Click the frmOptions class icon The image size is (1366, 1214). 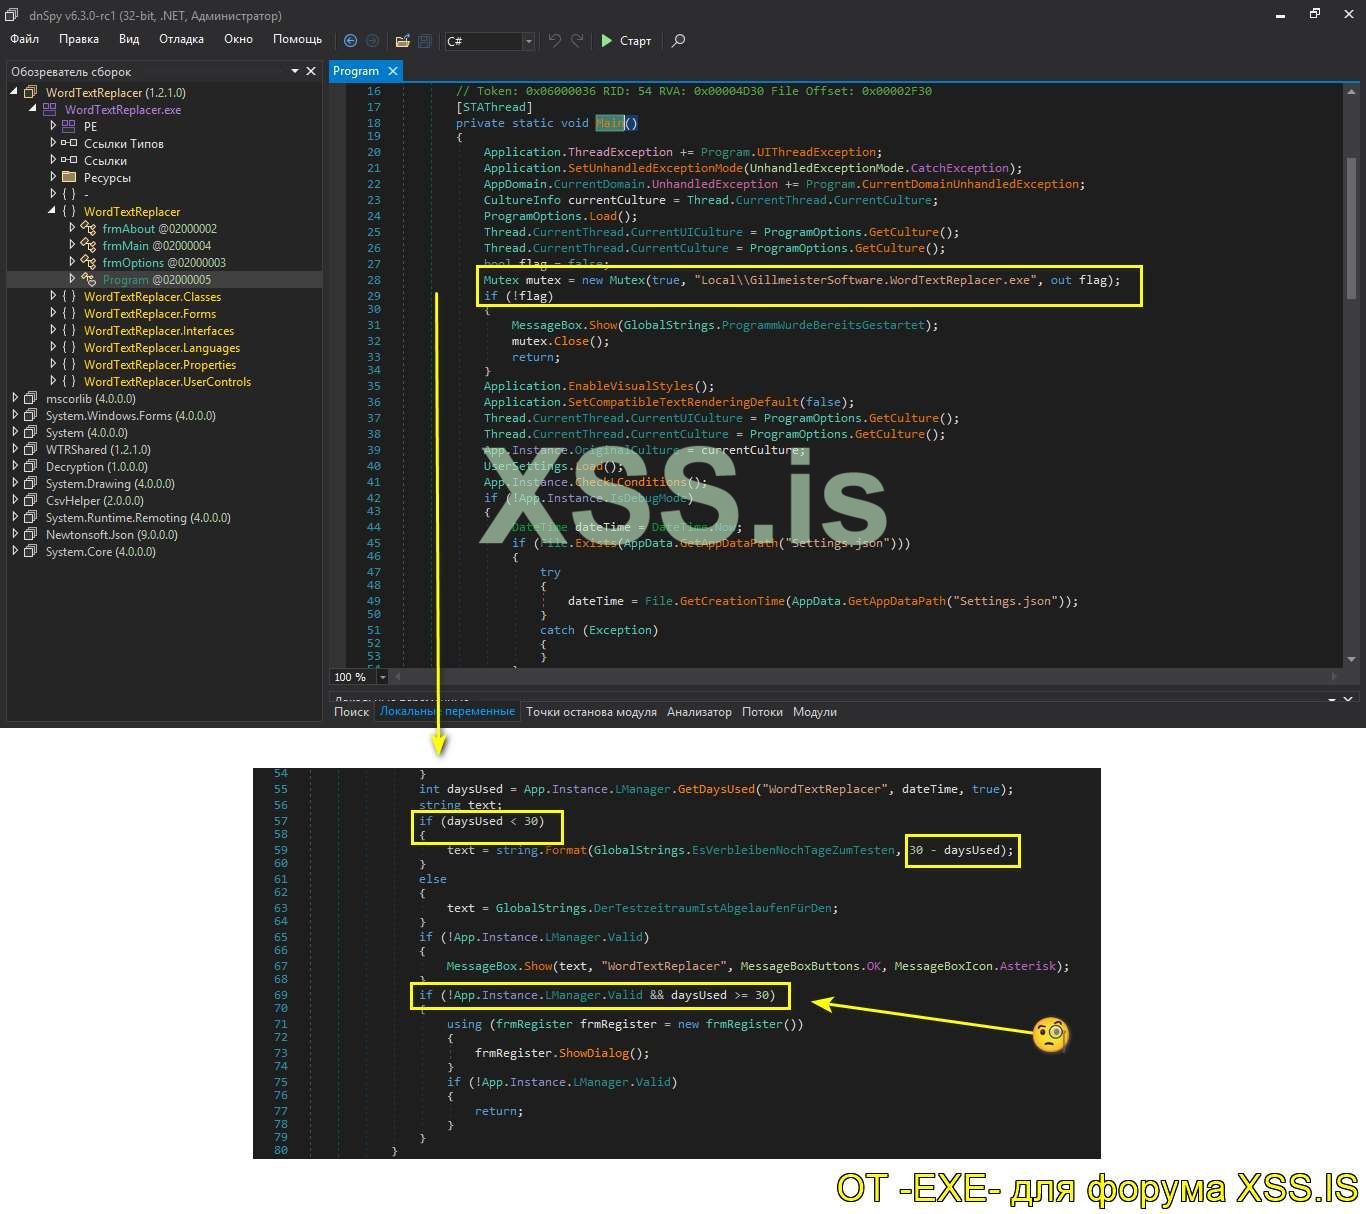pyautogui.click(x=88, y=263)
